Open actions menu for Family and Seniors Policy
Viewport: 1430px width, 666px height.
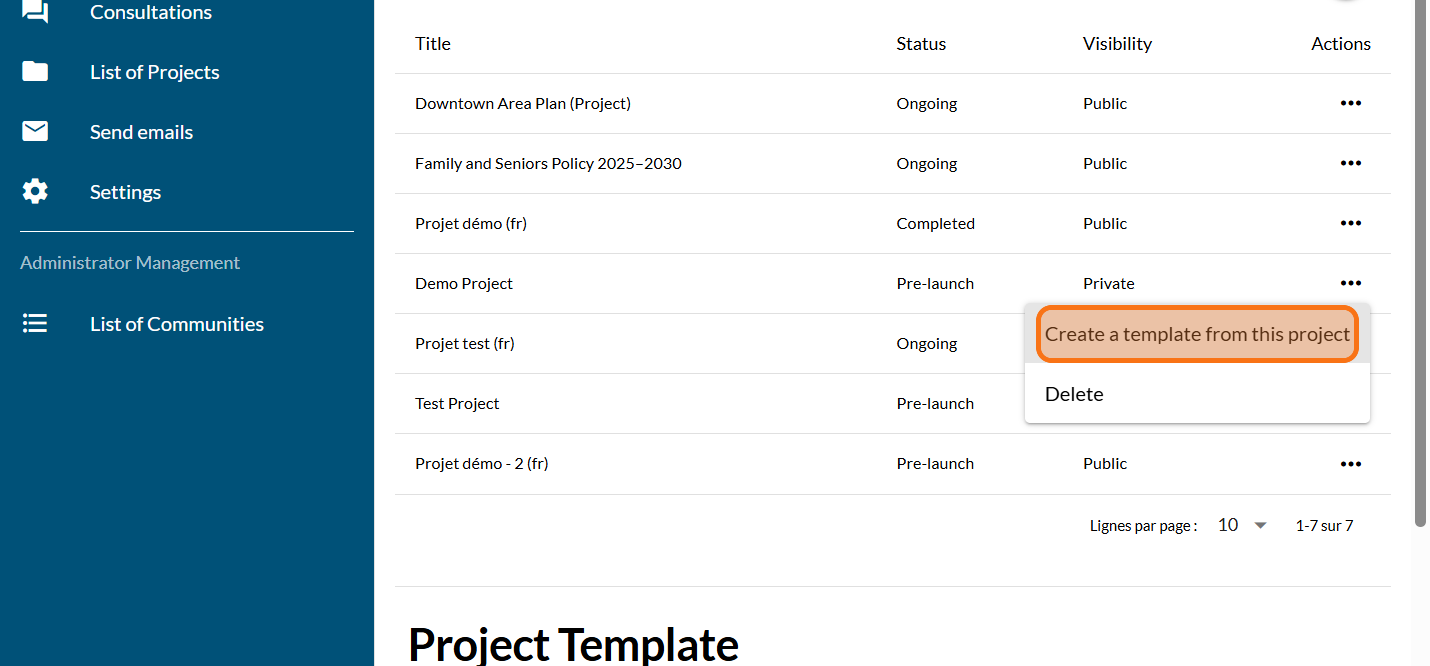pos(1351,163)
